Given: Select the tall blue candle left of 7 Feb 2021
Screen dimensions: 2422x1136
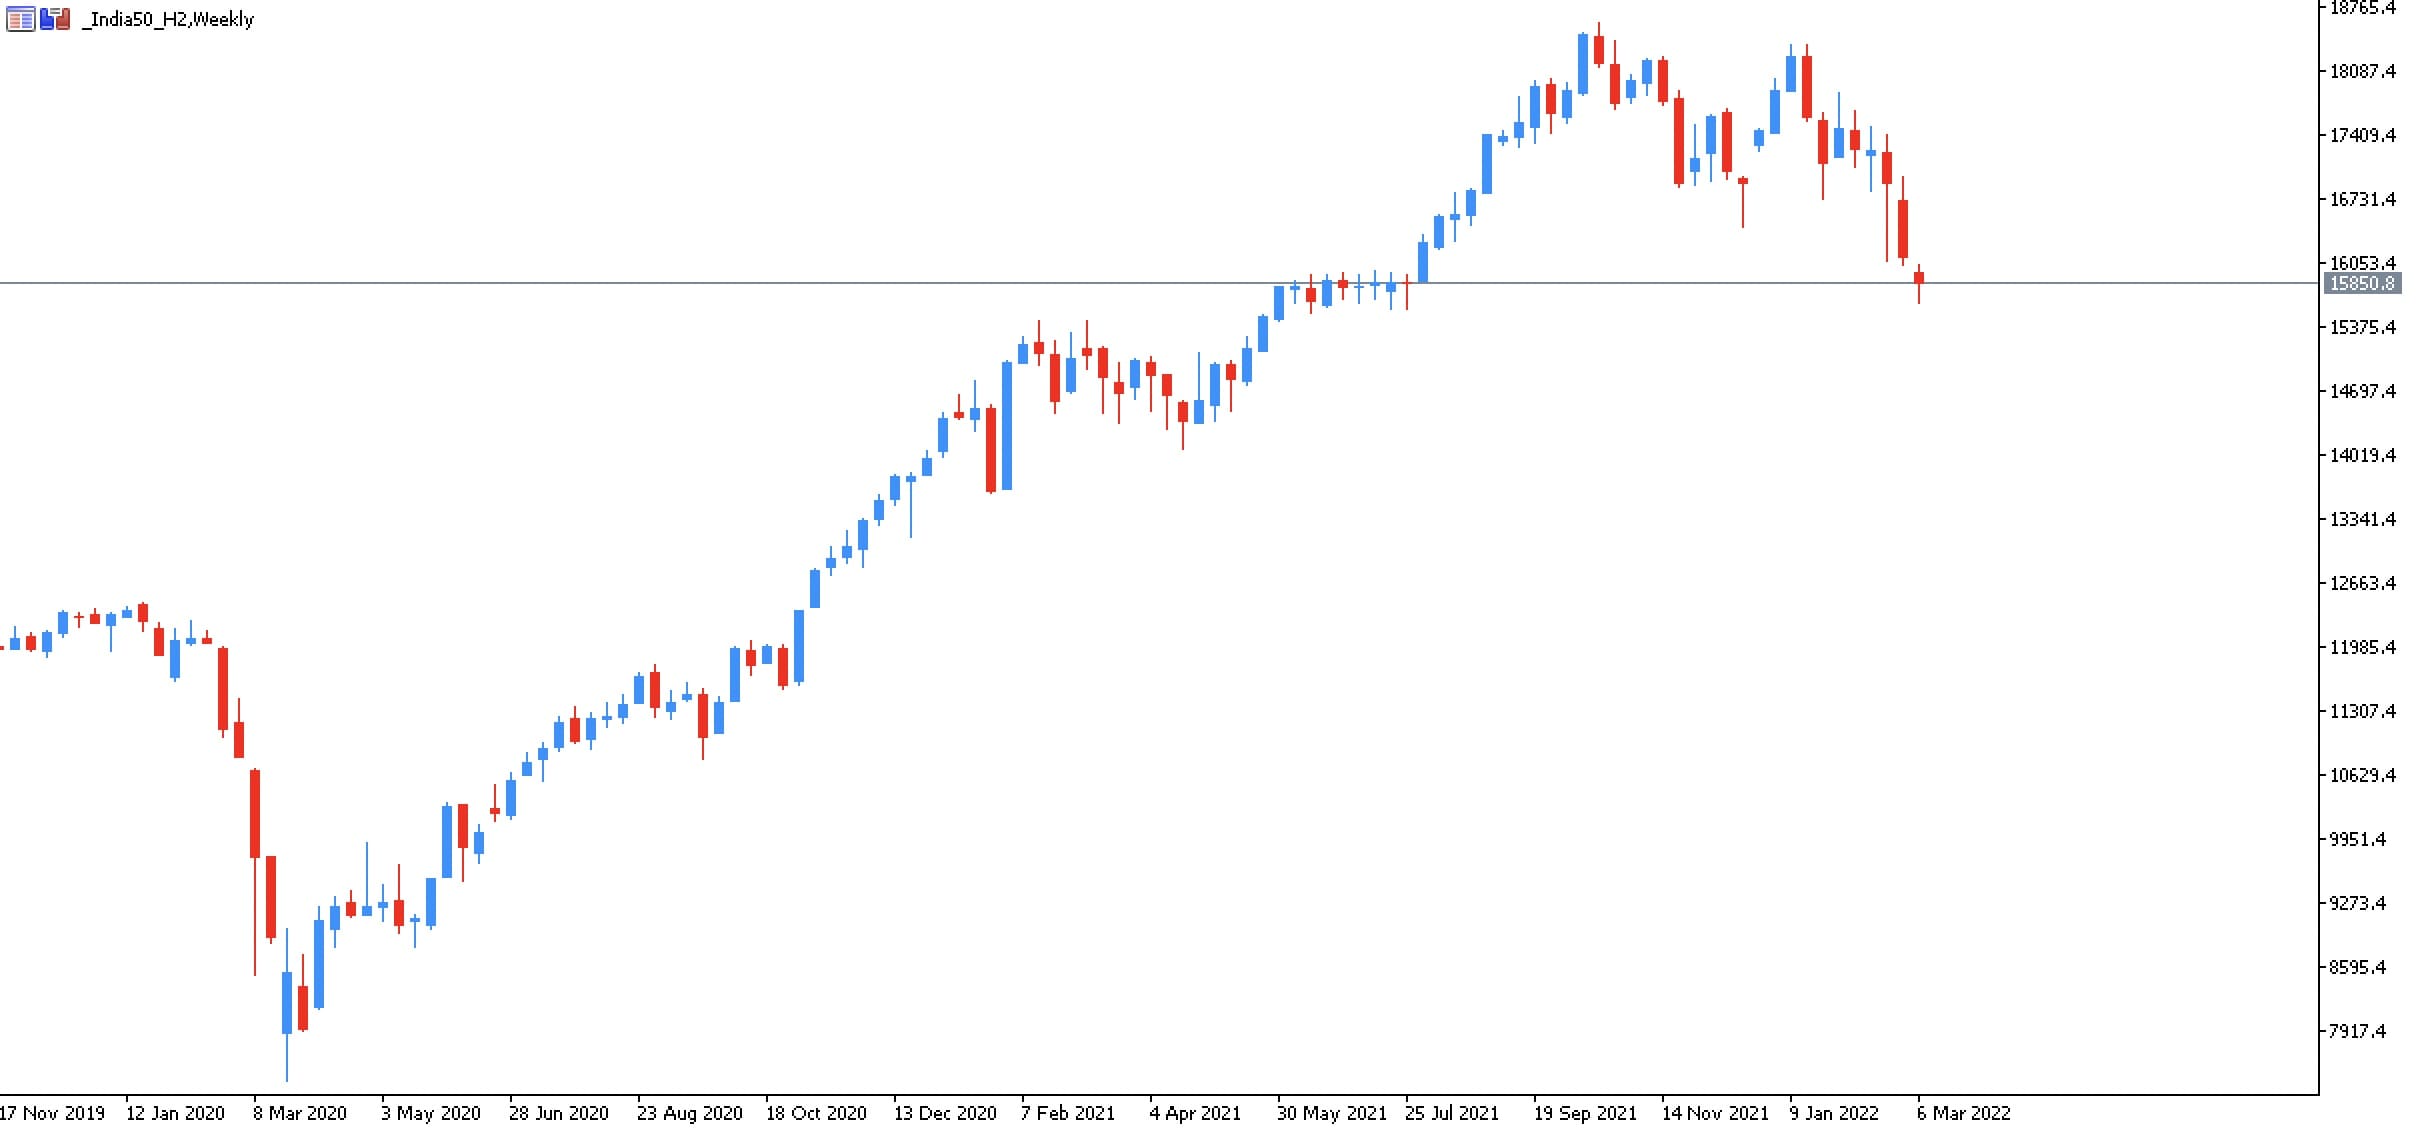Looking at the screenshot, I should 1007,426.
